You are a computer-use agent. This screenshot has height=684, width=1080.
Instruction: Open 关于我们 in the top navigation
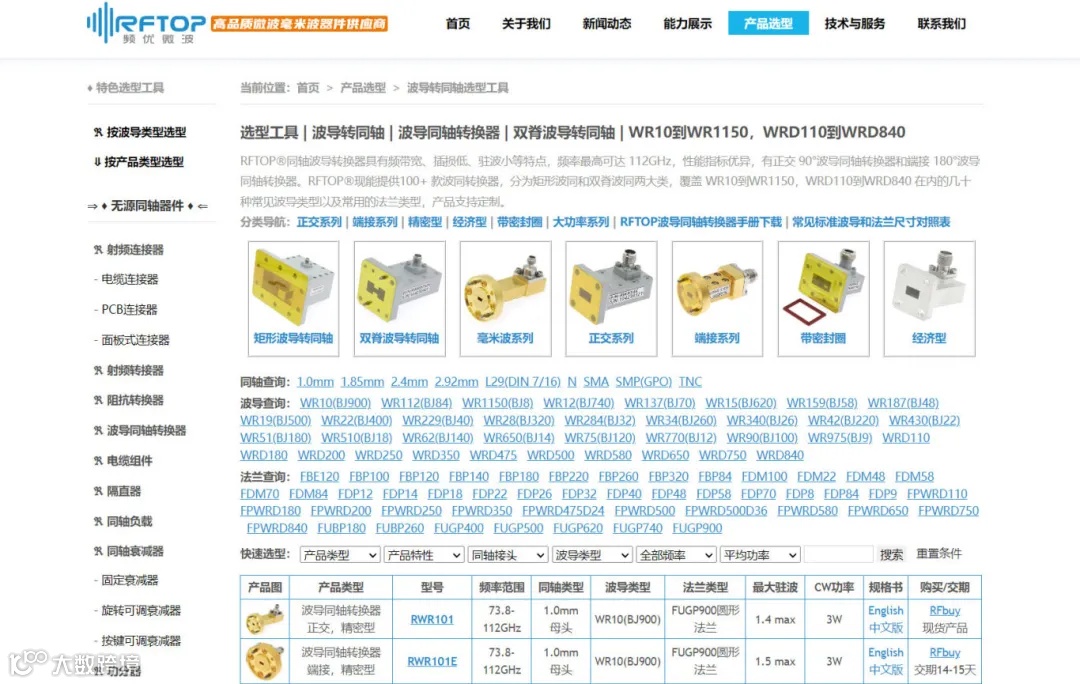tap(526, 23)
